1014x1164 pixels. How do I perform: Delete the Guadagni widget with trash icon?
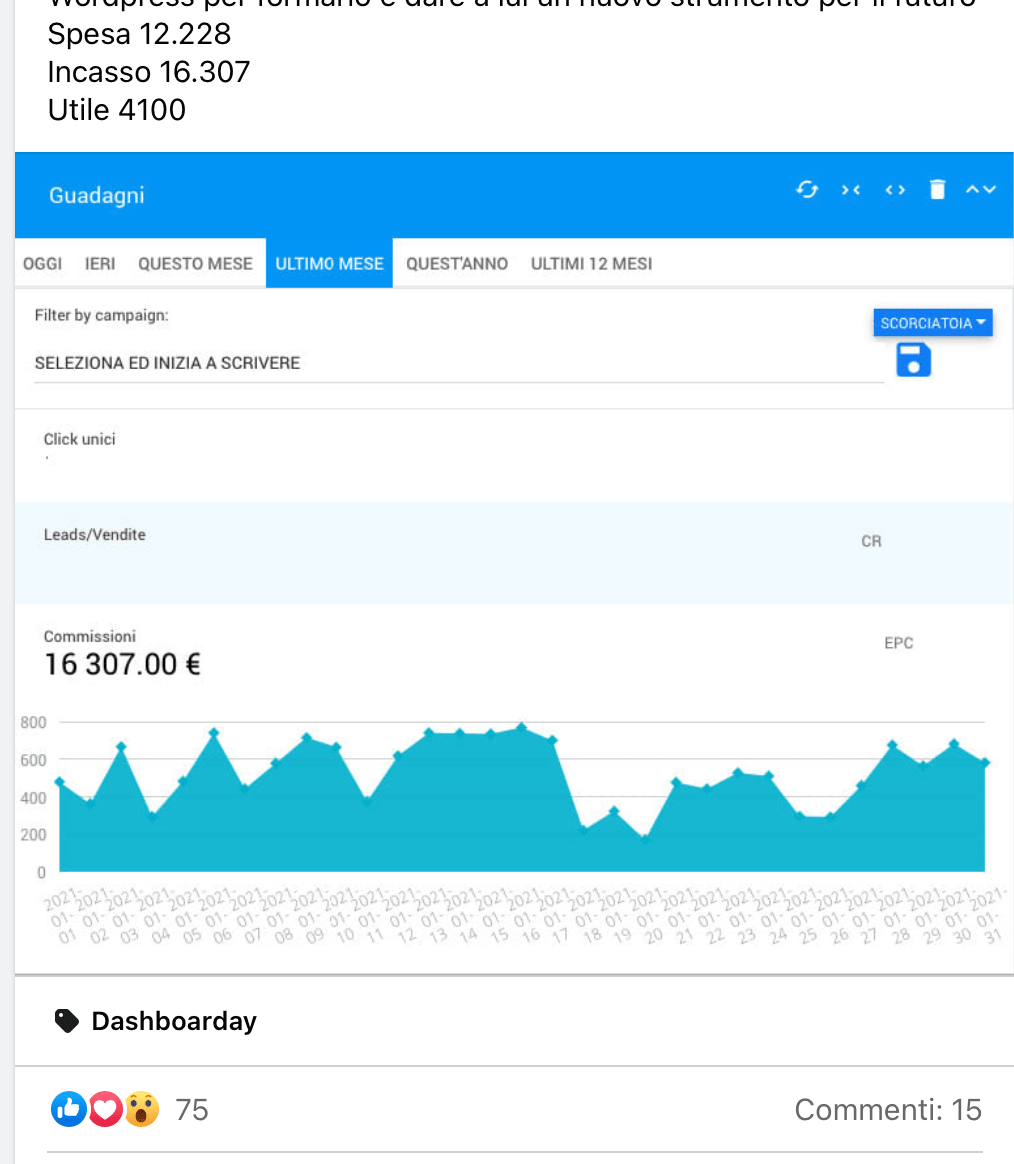point(937,190)
